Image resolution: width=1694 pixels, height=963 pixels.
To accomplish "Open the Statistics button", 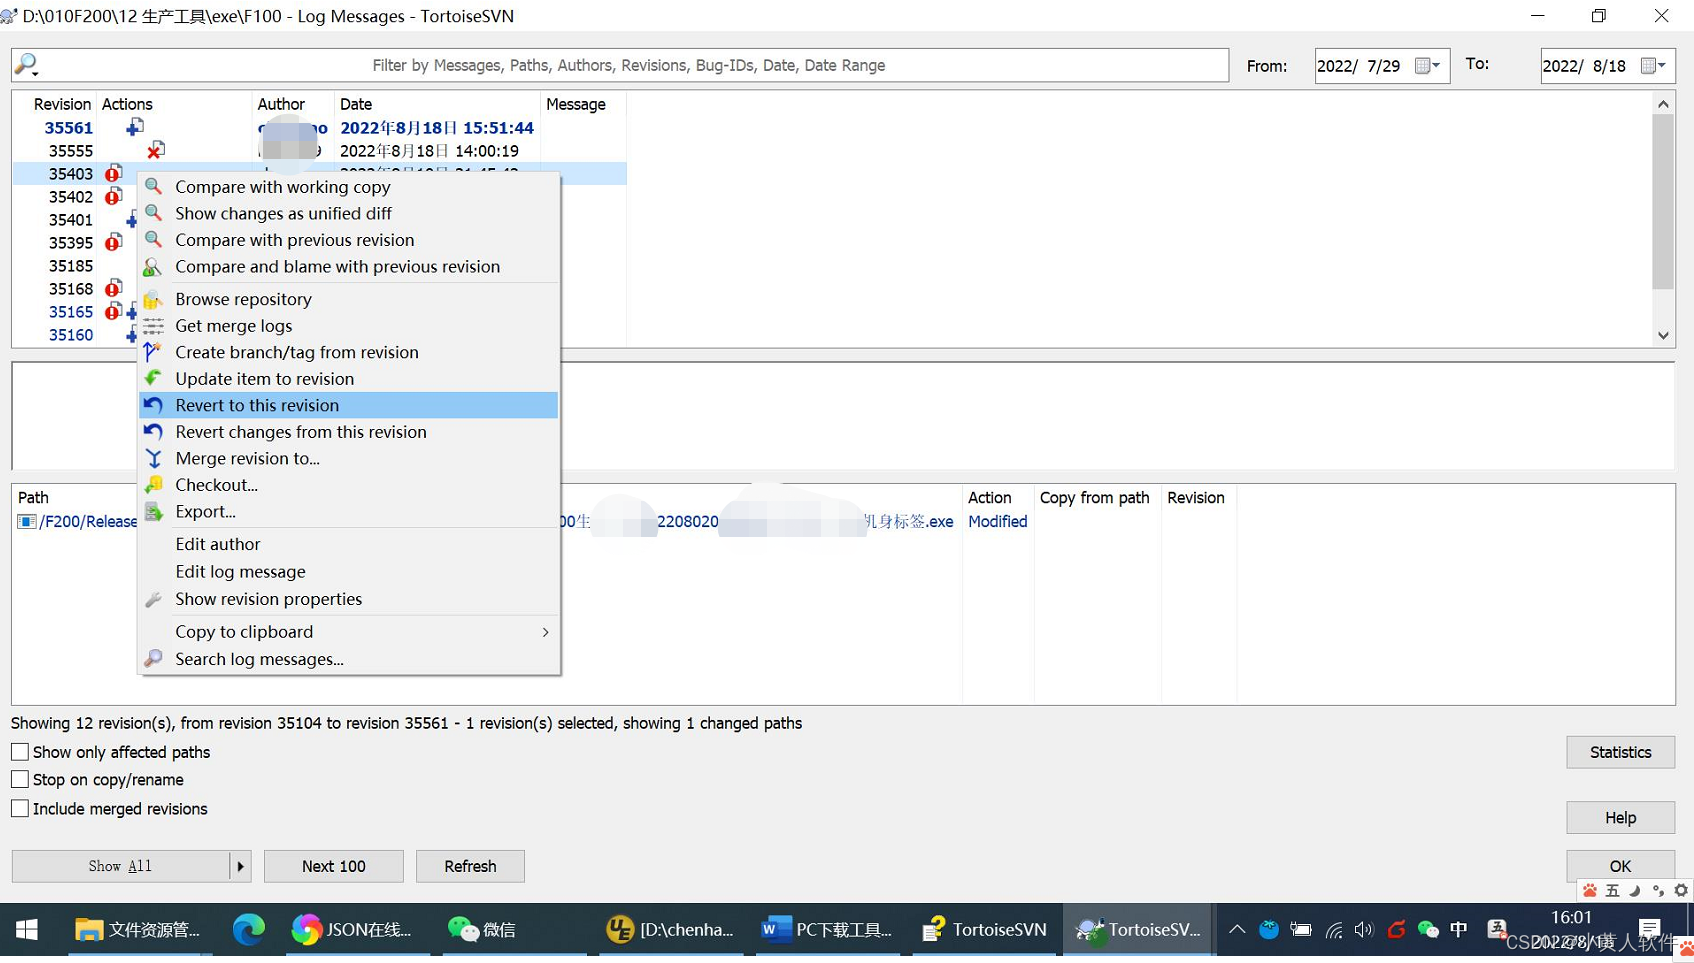I will pos(1620,752).
